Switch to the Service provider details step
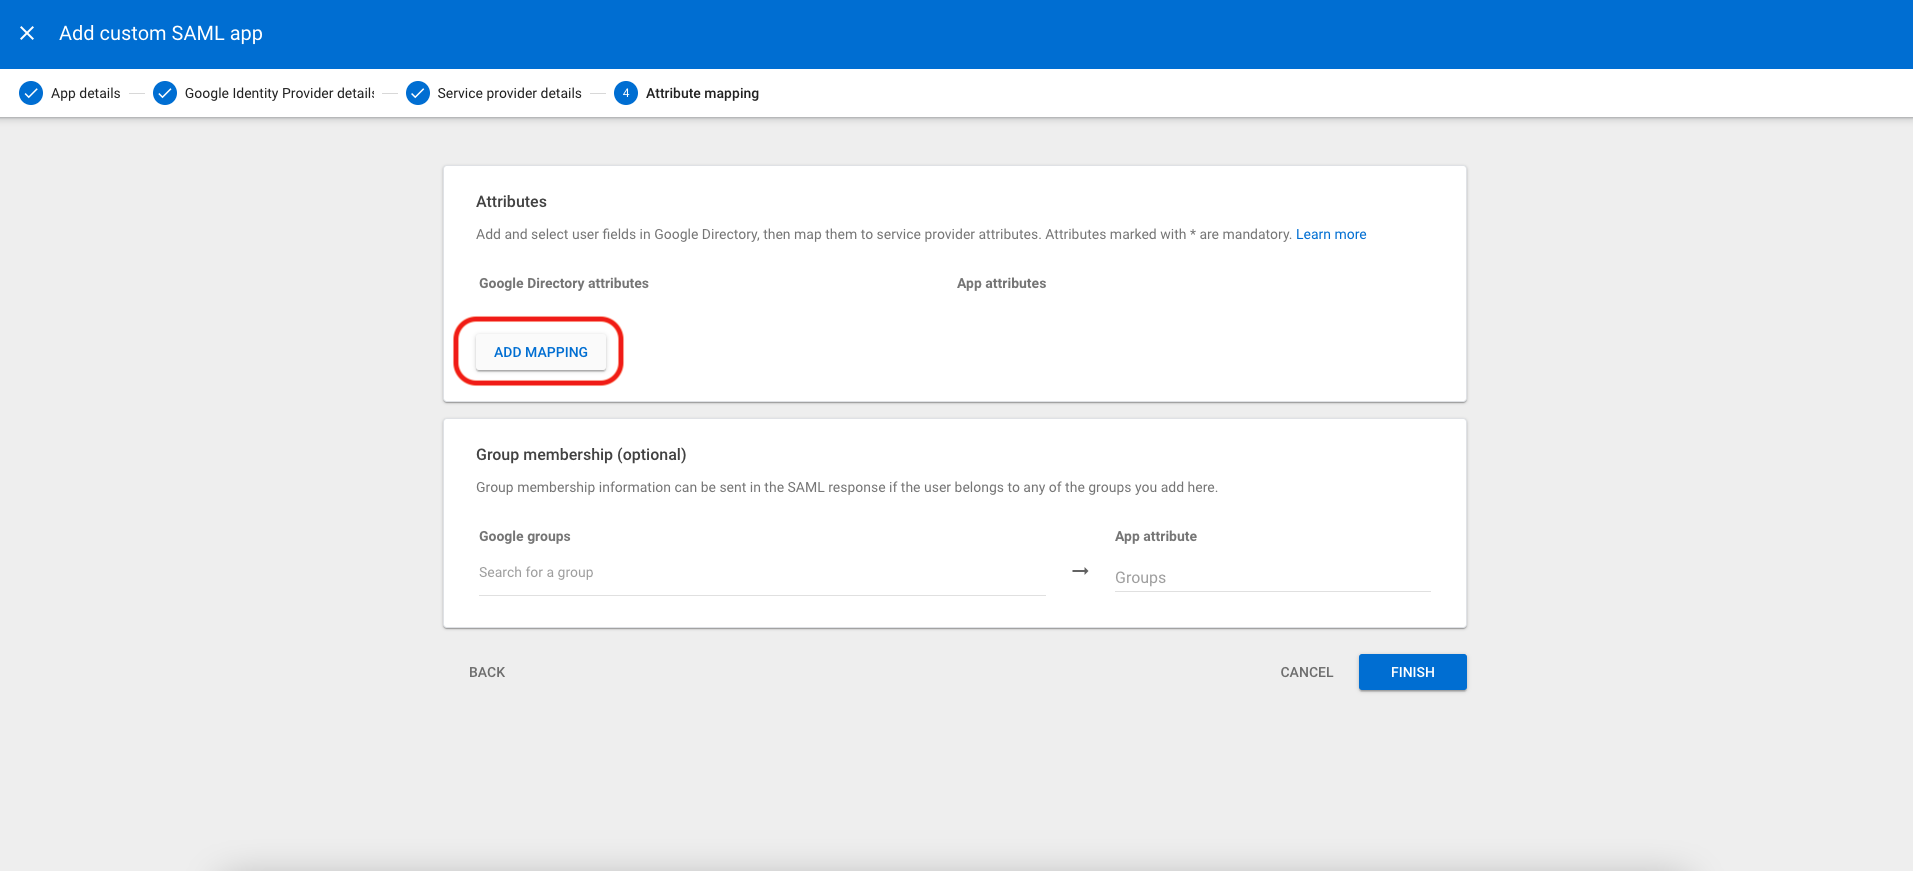1913x871 pixels. tap(509, 93)
